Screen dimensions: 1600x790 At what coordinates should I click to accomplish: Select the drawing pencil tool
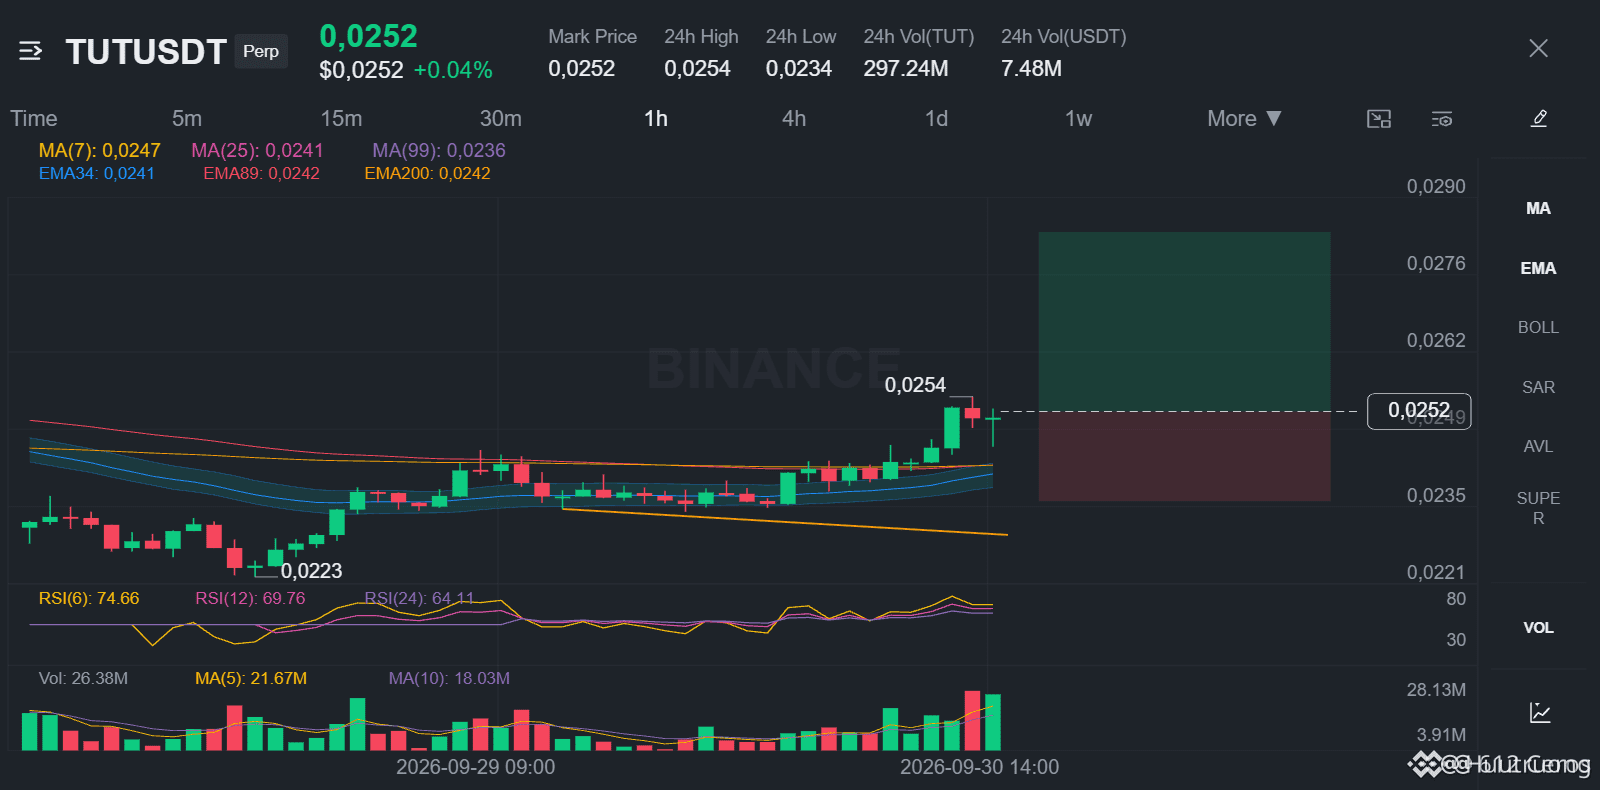[1539, 118]
